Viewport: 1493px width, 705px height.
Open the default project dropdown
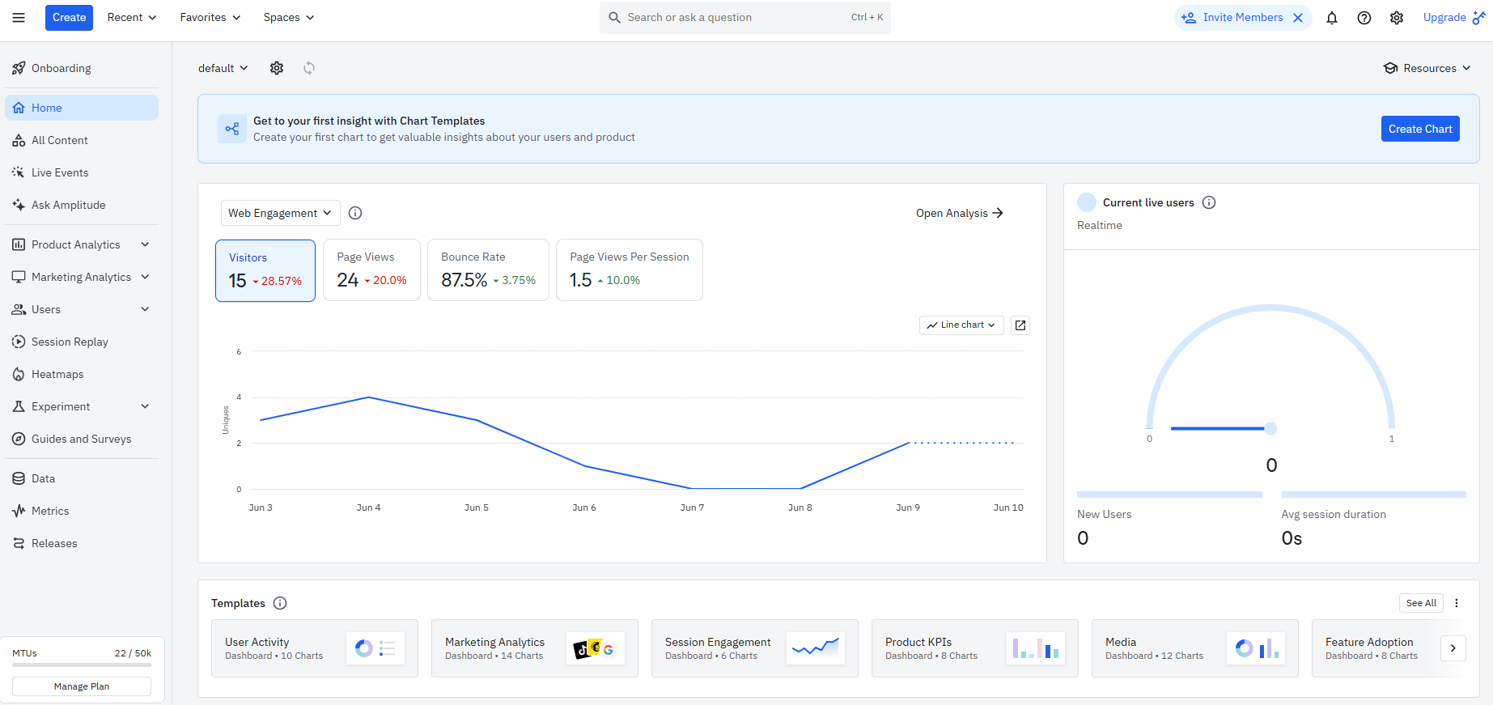223,68
